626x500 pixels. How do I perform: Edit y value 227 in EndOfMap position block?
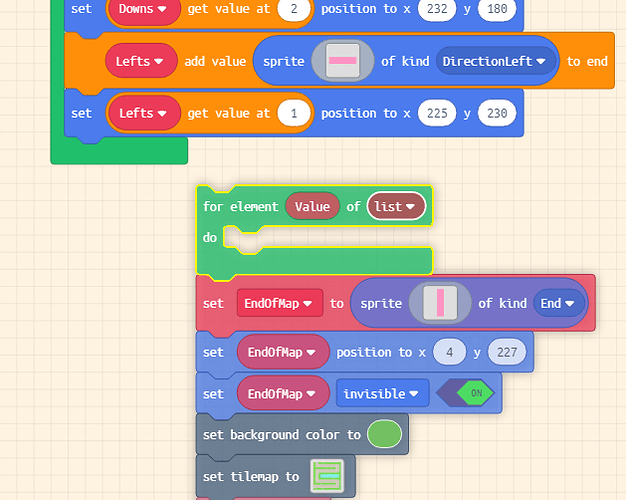(507, 352)
